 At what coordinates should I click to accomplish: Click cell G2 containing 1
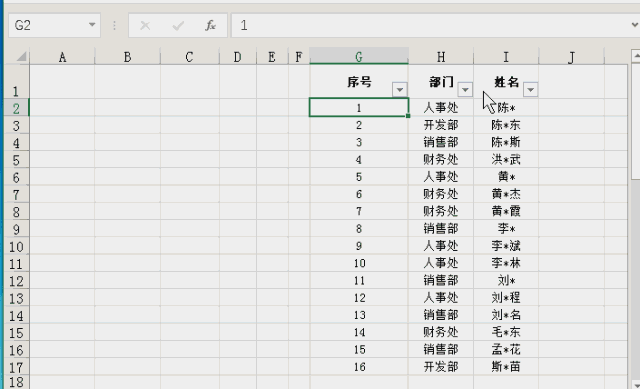click(x=359, y=108)
